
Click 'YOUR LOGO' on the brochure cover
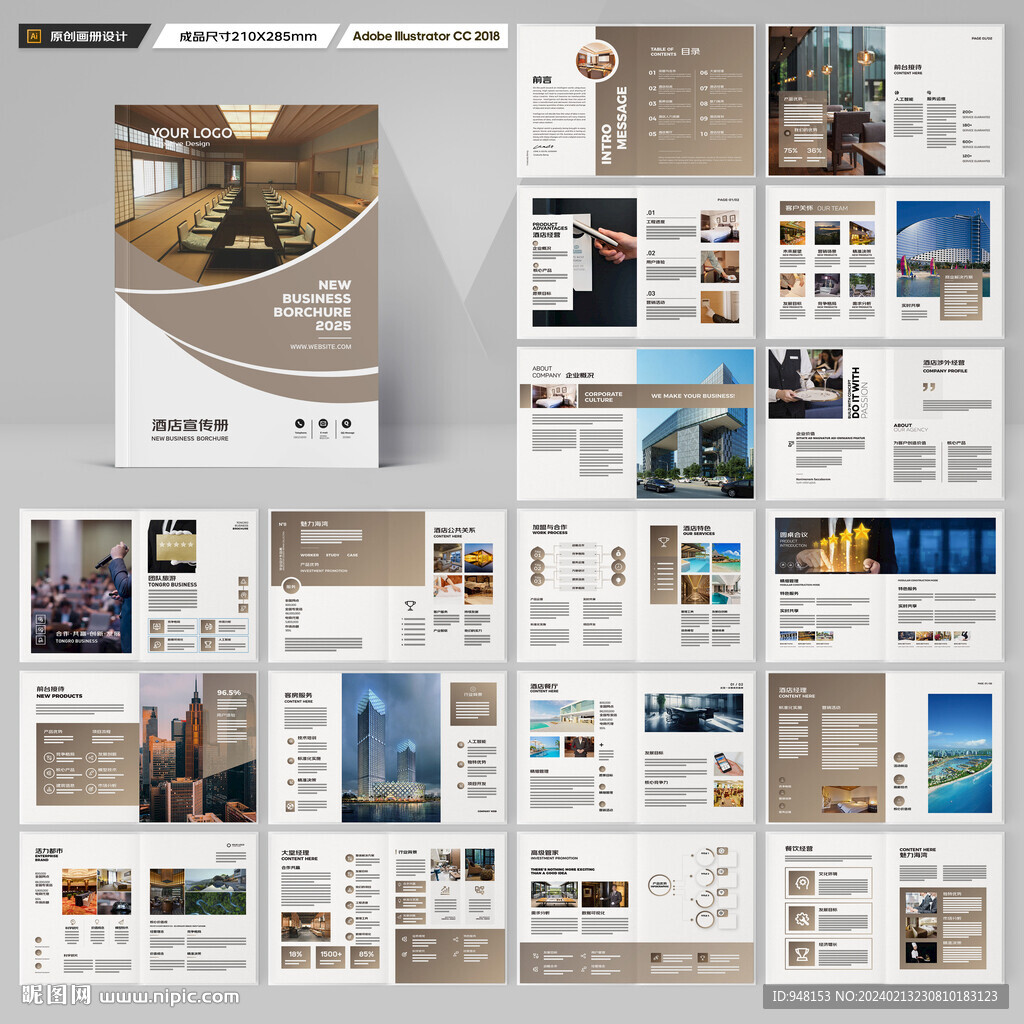pos(191,133)
